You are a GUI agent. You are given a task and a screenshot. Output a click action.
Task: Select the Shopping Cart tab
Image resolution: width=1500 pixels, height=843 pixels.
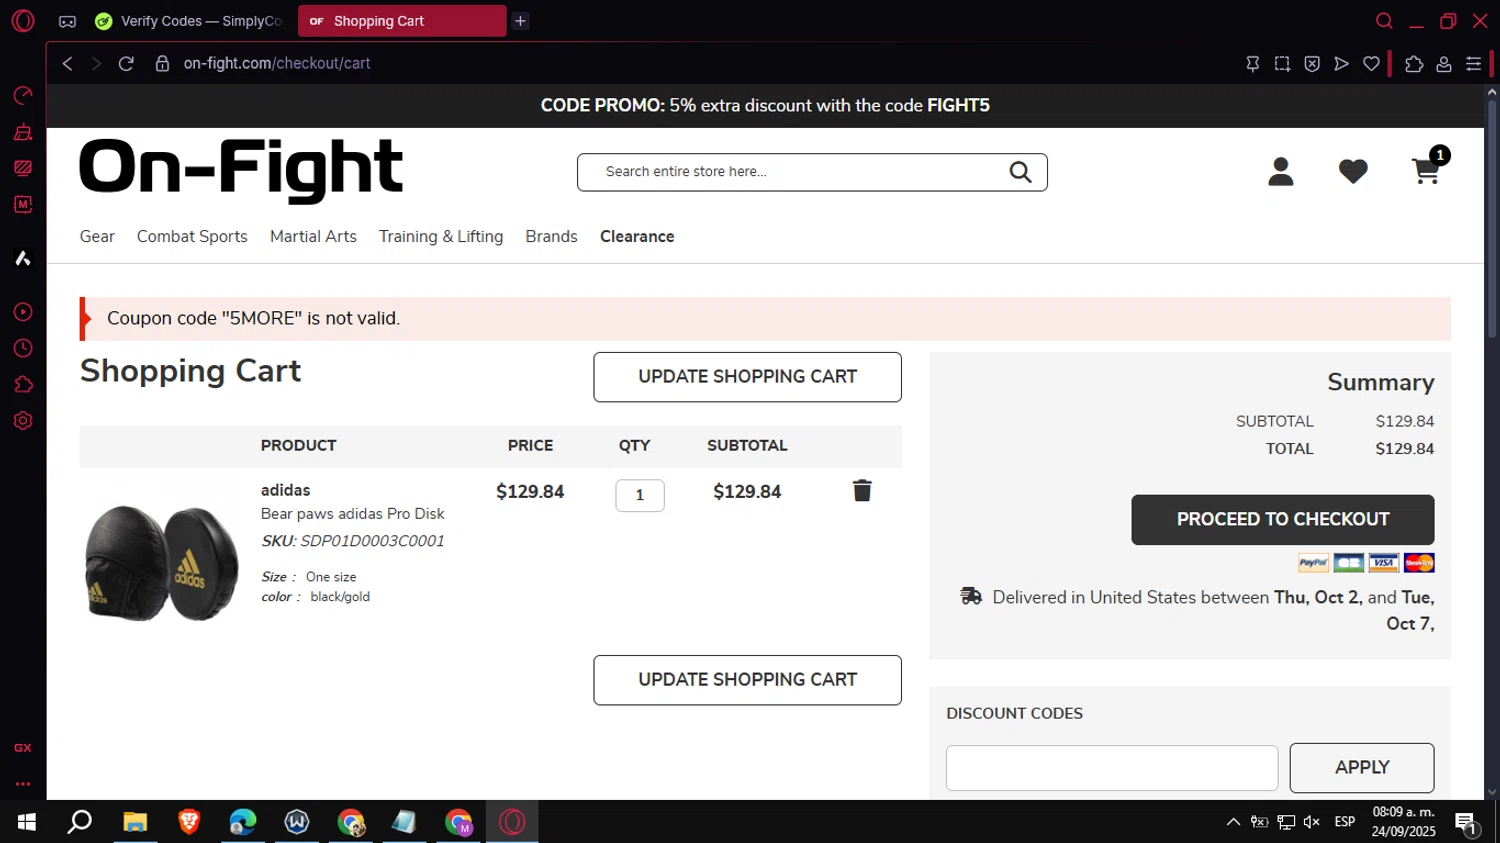(402, 21)
